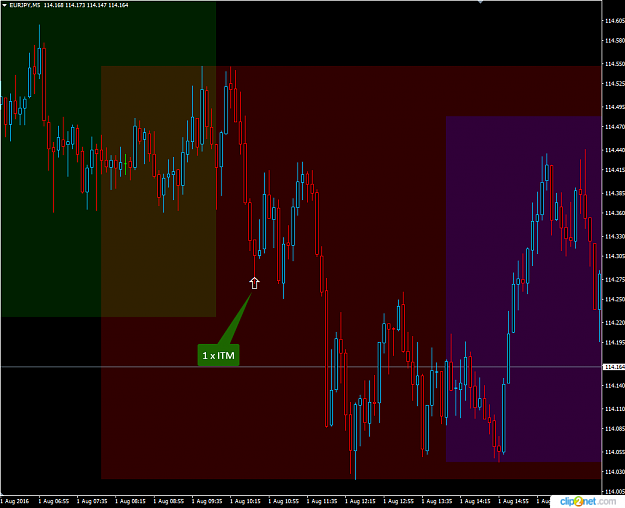Click price scale value 114.550

pos(615,64)
